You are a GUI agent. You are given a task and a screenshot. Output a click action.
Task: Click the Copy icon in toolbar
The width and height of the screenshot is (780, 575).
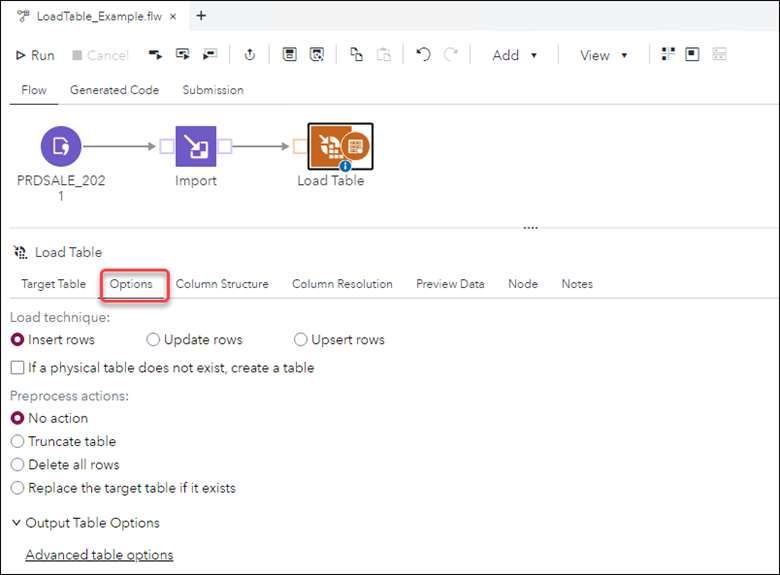point(356,55)
